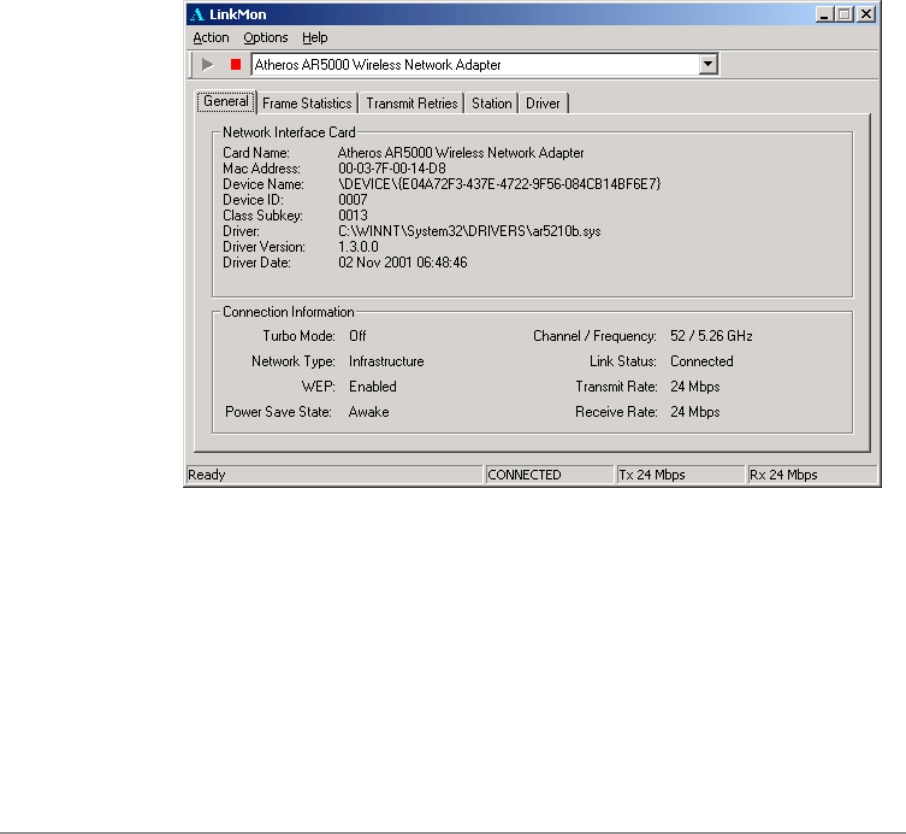Click the Rx 24 Mbps status pane

pyautogui.click(x=812, y=475)
